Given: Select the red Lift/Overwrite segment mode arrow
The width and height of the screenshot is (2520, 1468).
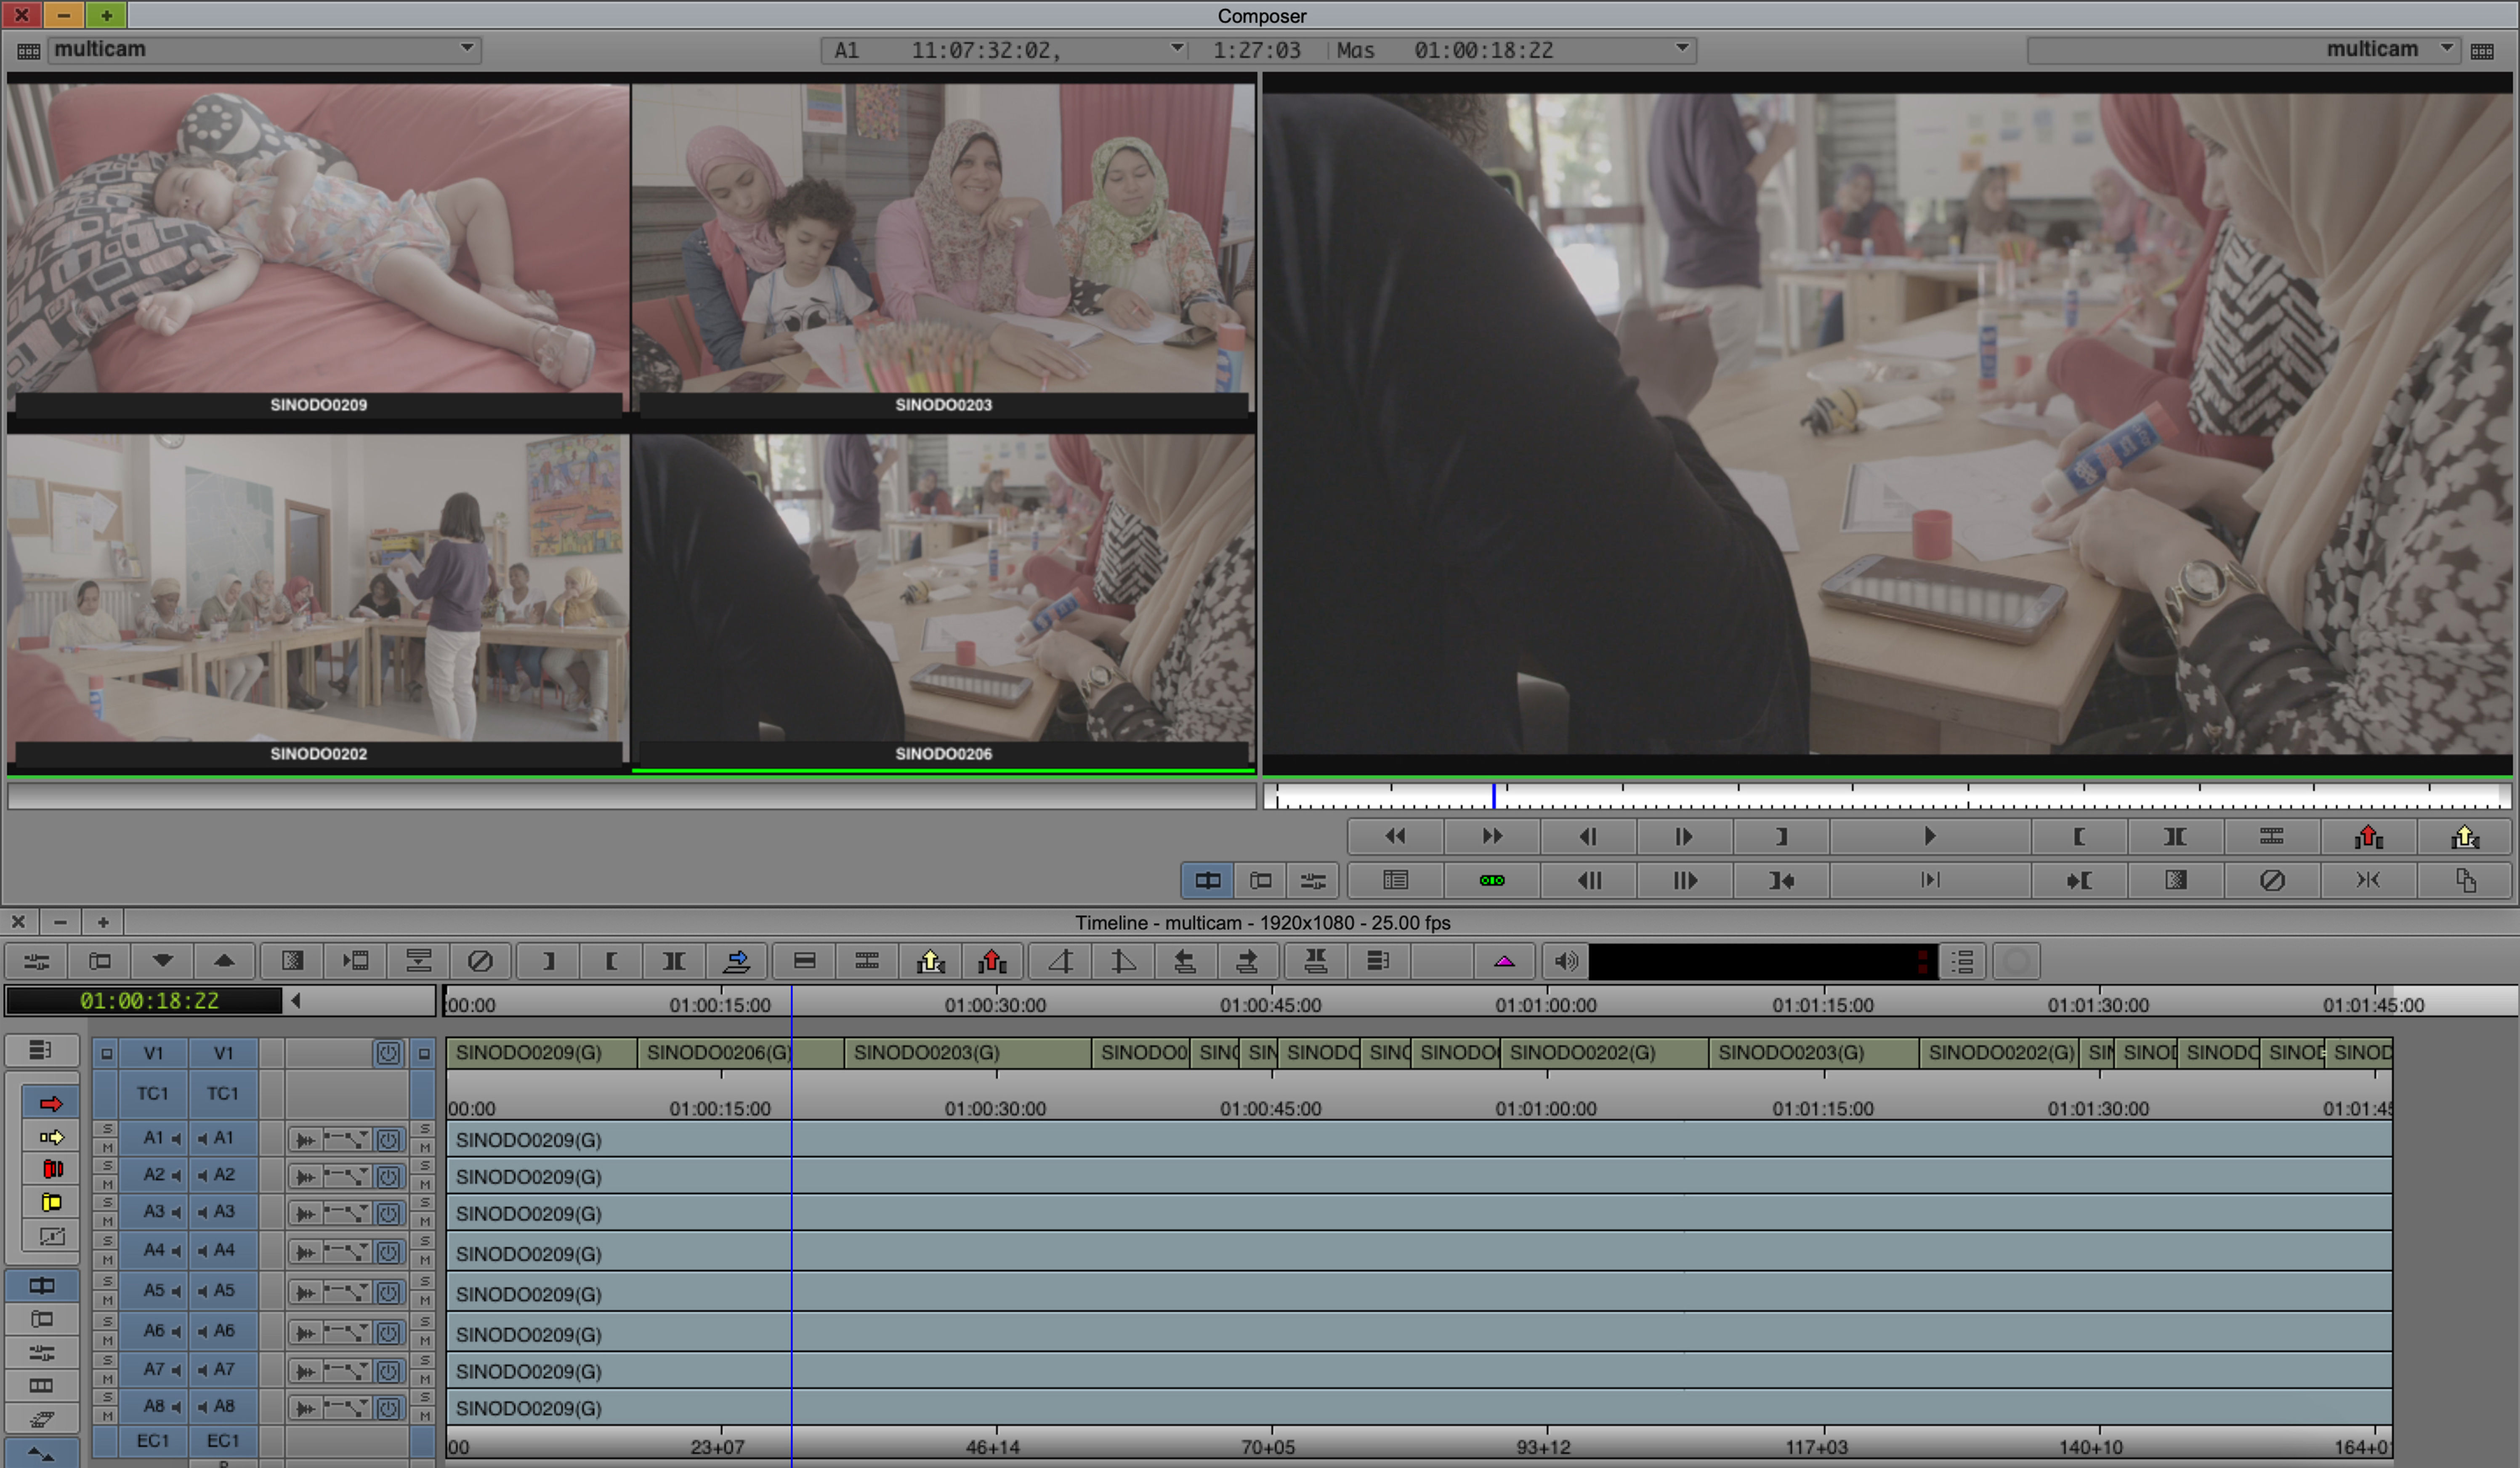Looking at the screenshot, I should [x=51, y=1103].
